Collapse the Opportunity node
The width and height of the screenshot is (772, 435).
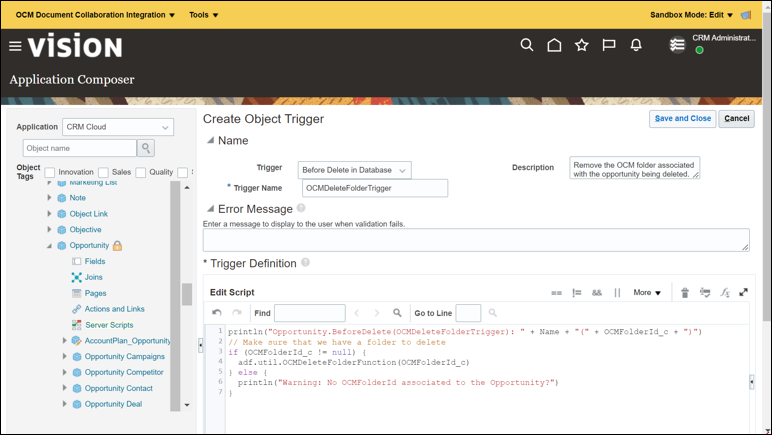[x=49, y=246]
